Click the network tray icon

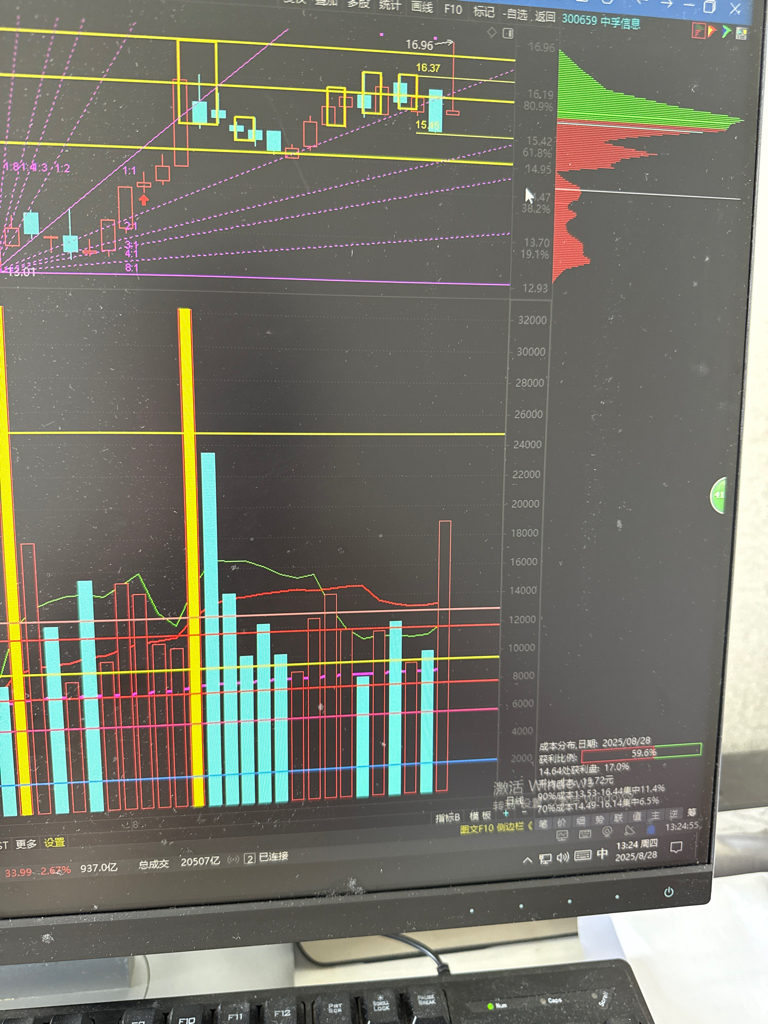545,858
